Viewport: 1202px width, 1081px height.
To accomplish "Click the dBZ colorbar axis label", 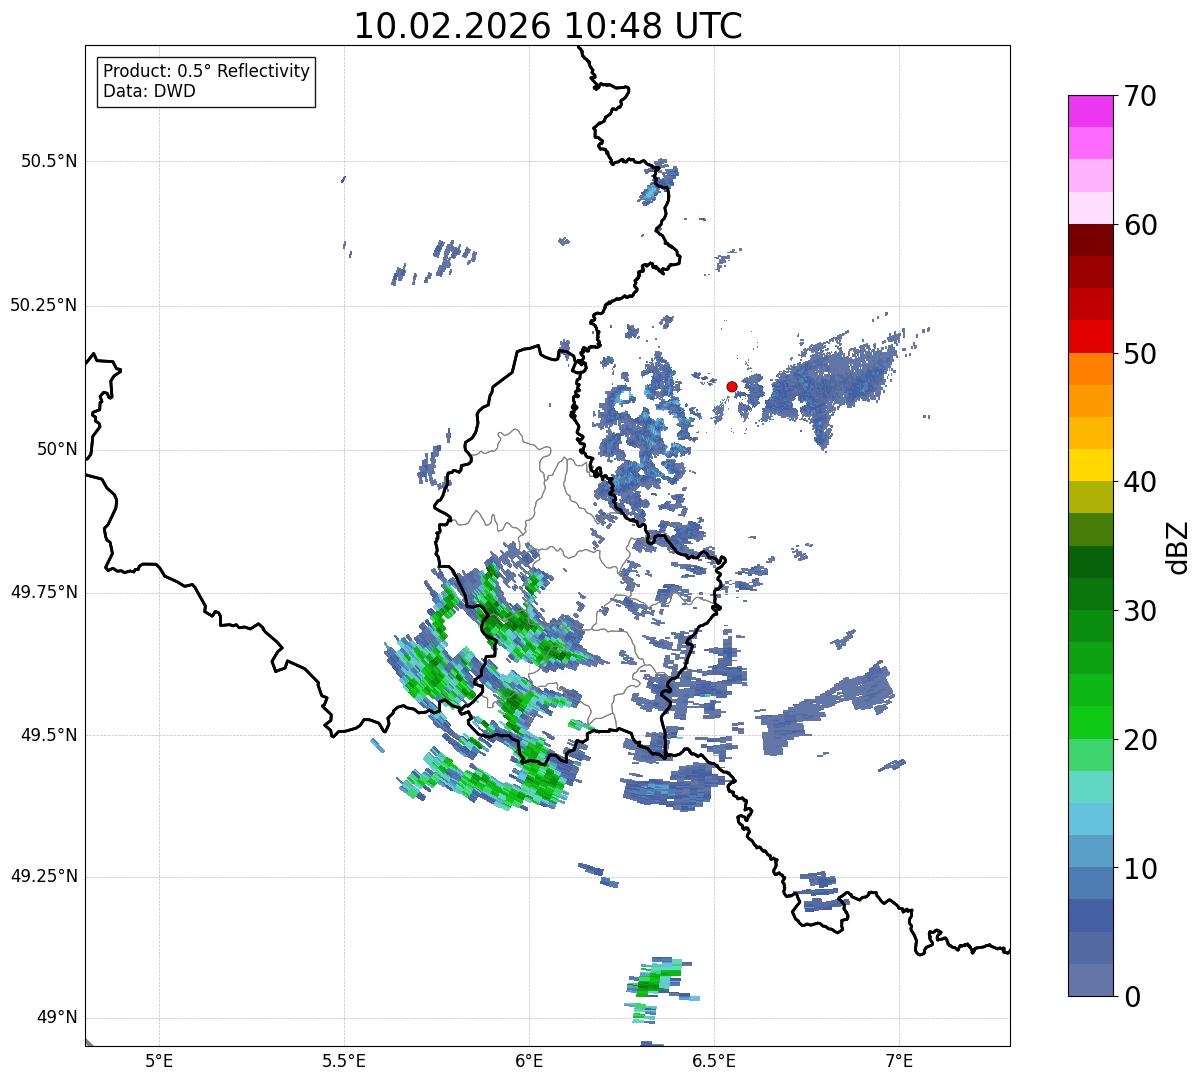I will pos(1178,547).
